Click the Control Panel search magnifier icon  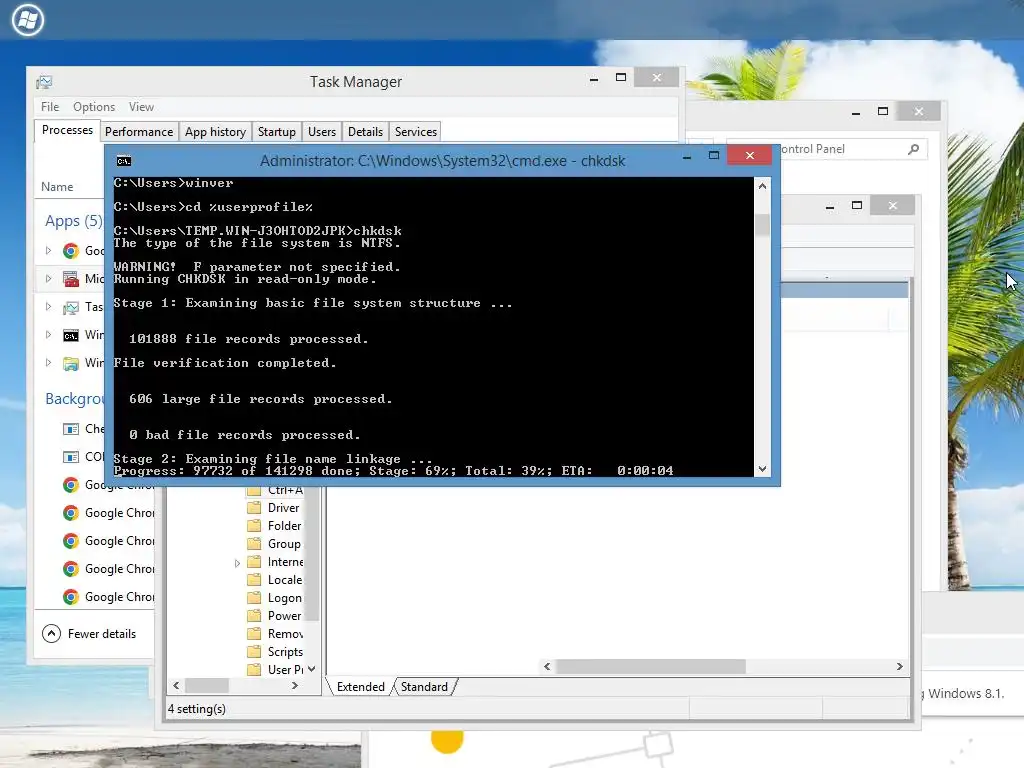pyautogui.click(x=914, y=149)
